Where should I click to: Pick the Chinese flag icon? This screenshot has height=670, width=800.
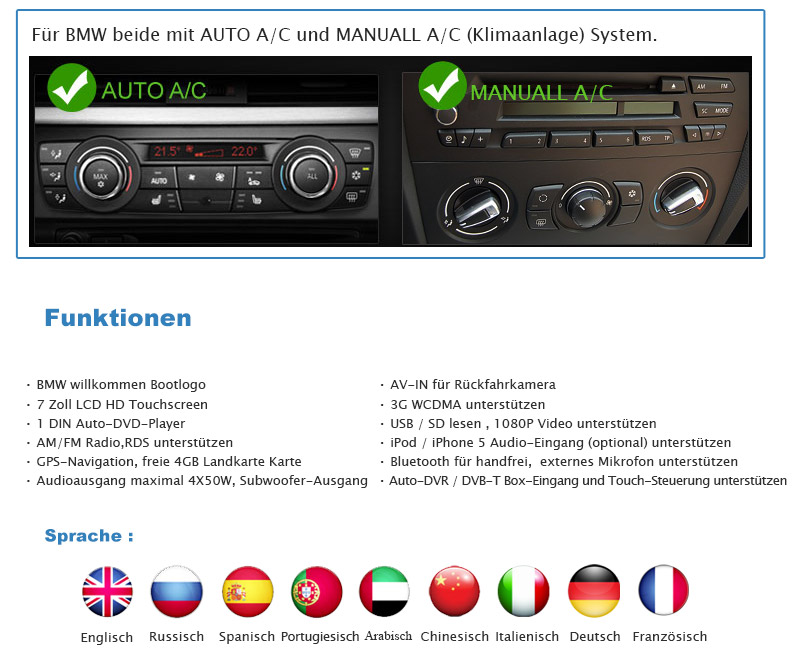click(455, 591)
